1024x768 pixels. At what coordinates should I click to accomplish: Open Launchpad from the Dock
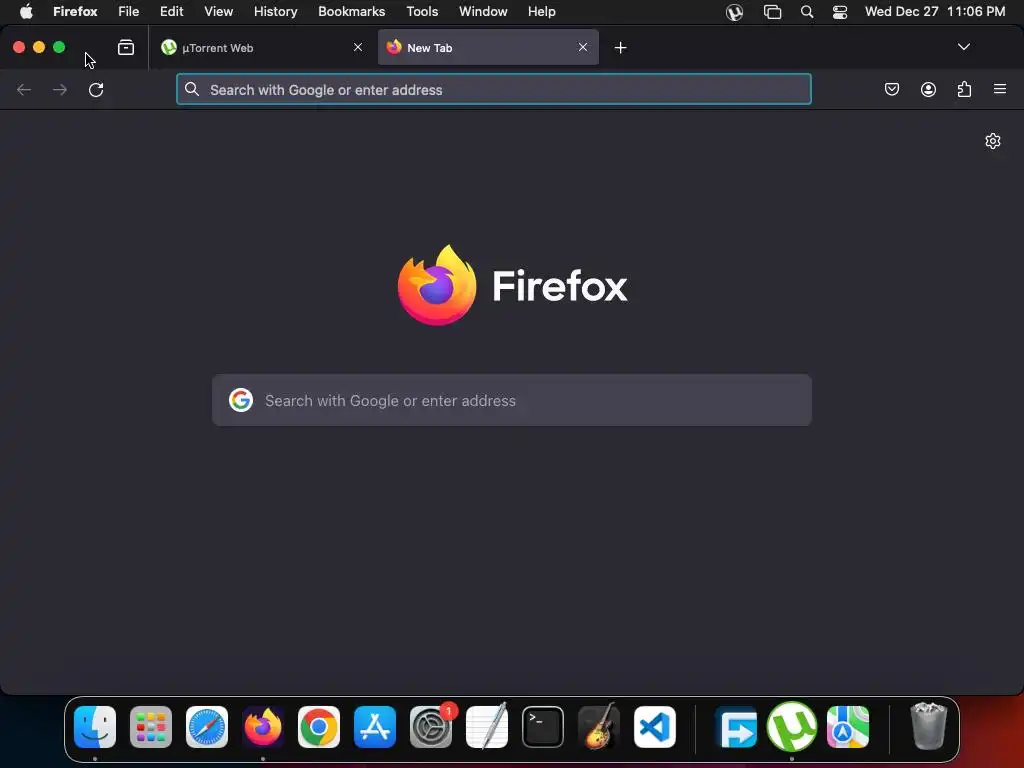pos(151,727)
